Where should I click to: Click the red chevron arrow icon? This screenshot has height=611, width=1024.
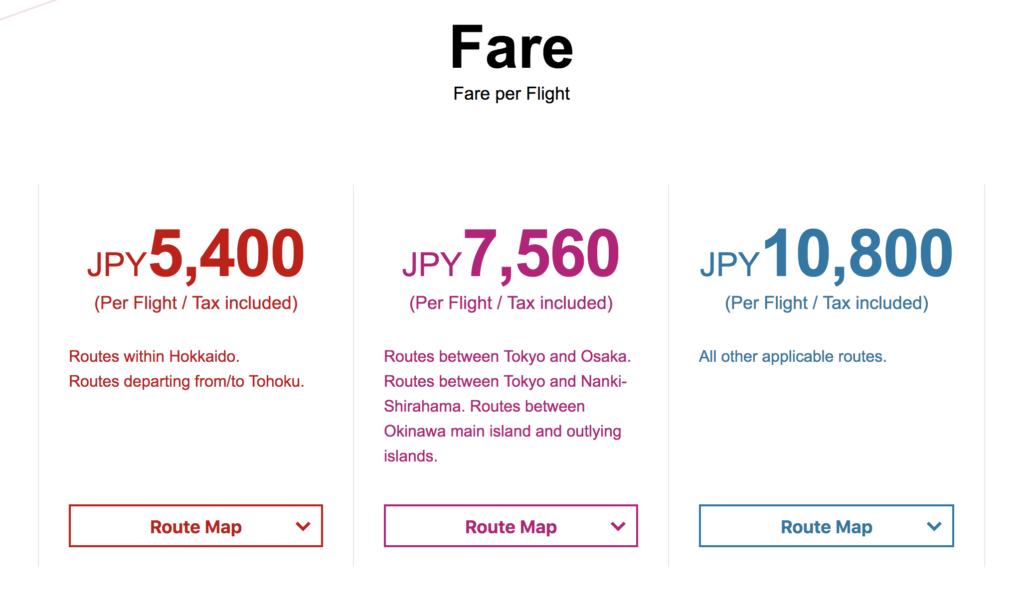(302, 526)
